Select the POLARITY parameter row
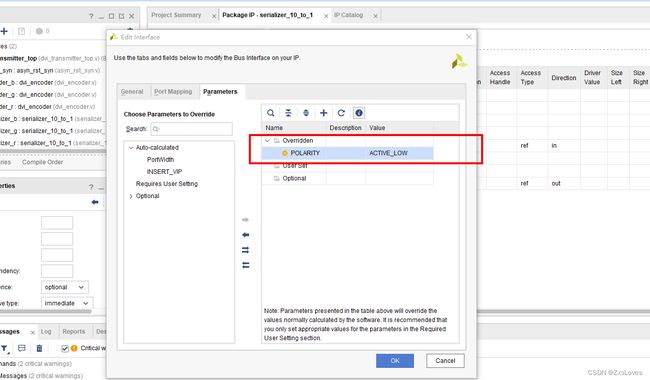Screen dimensions: 650x380 coord(347,153)
